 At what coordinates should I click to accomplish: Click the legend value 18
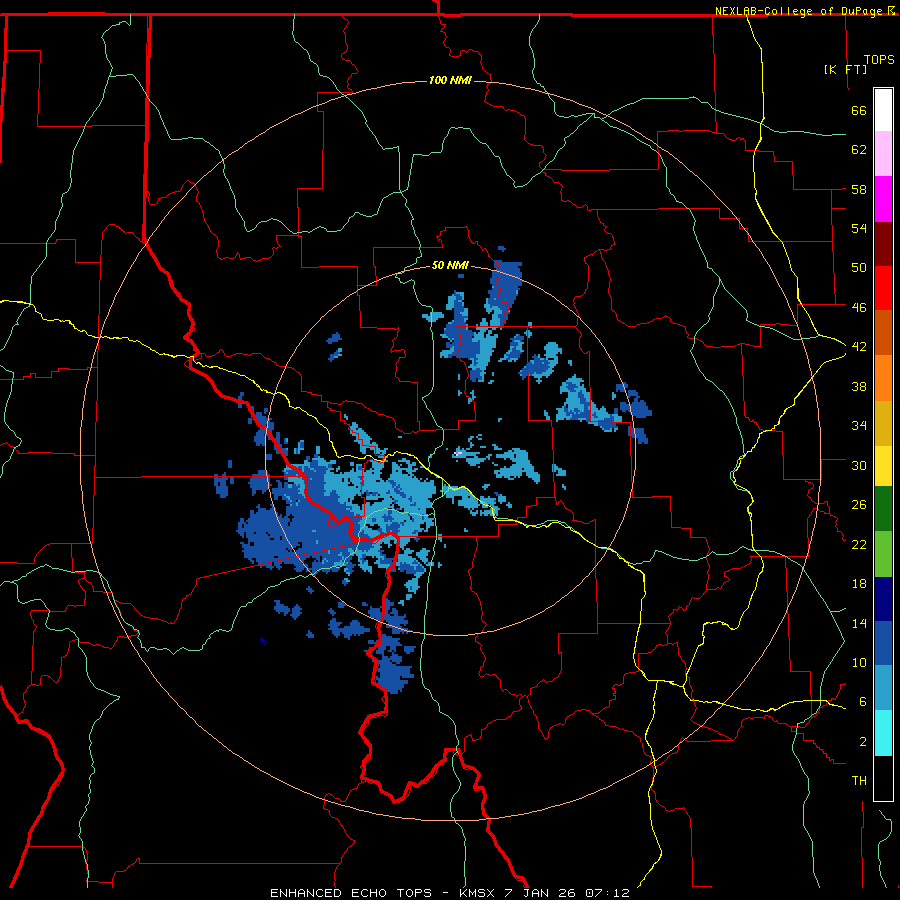tap(859, 584)
